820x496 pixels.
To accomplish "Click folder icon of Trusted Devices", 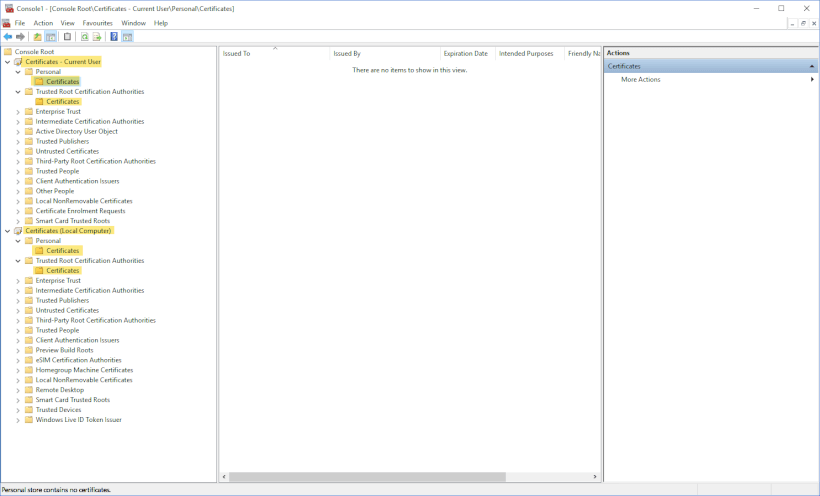I will (29, 410).
